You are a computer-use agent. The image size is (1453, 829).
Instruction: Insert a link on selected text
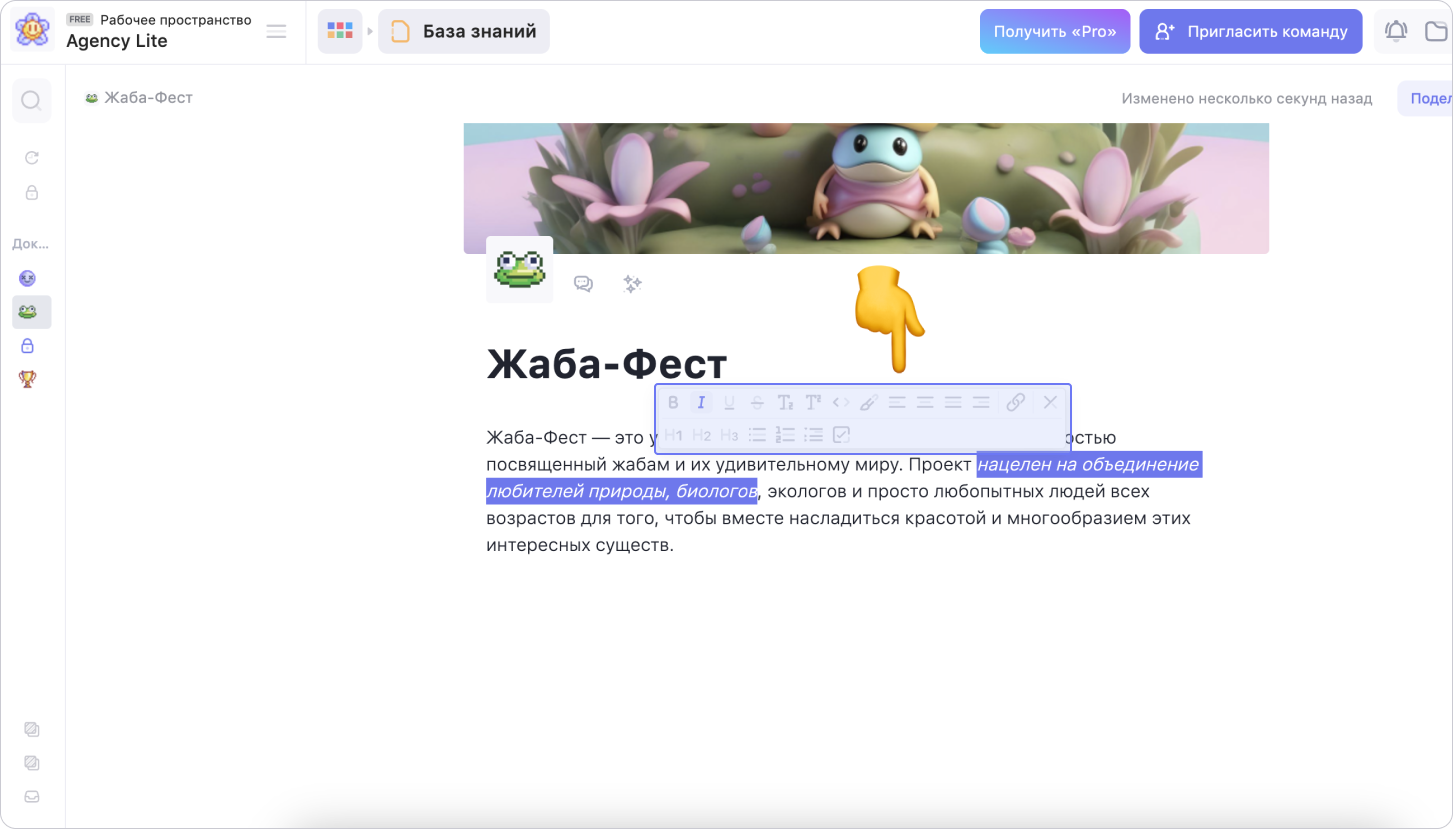[x=1015, y=402]
